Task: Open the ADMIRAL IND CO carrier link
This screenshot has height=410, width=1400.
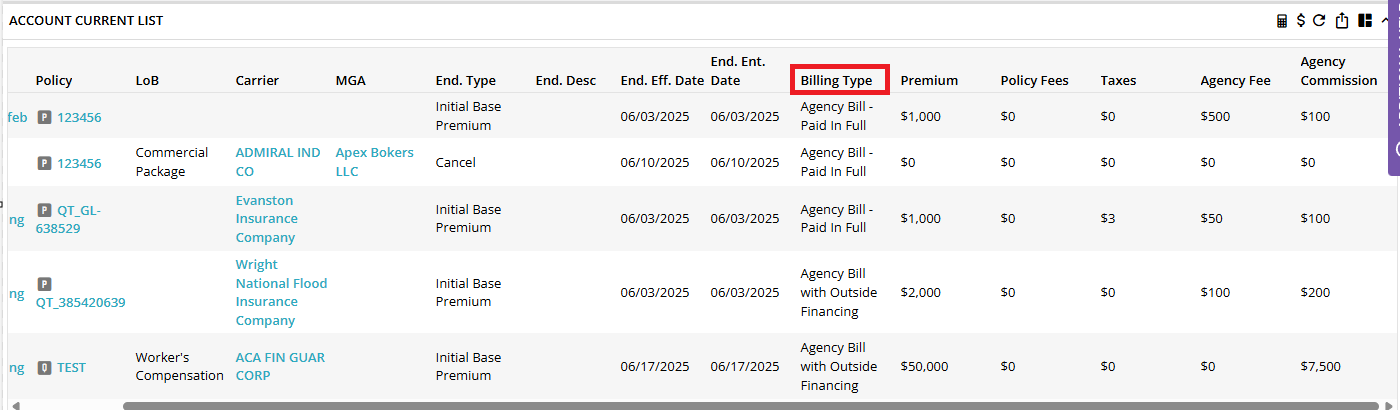Action: tap(278, 162)
